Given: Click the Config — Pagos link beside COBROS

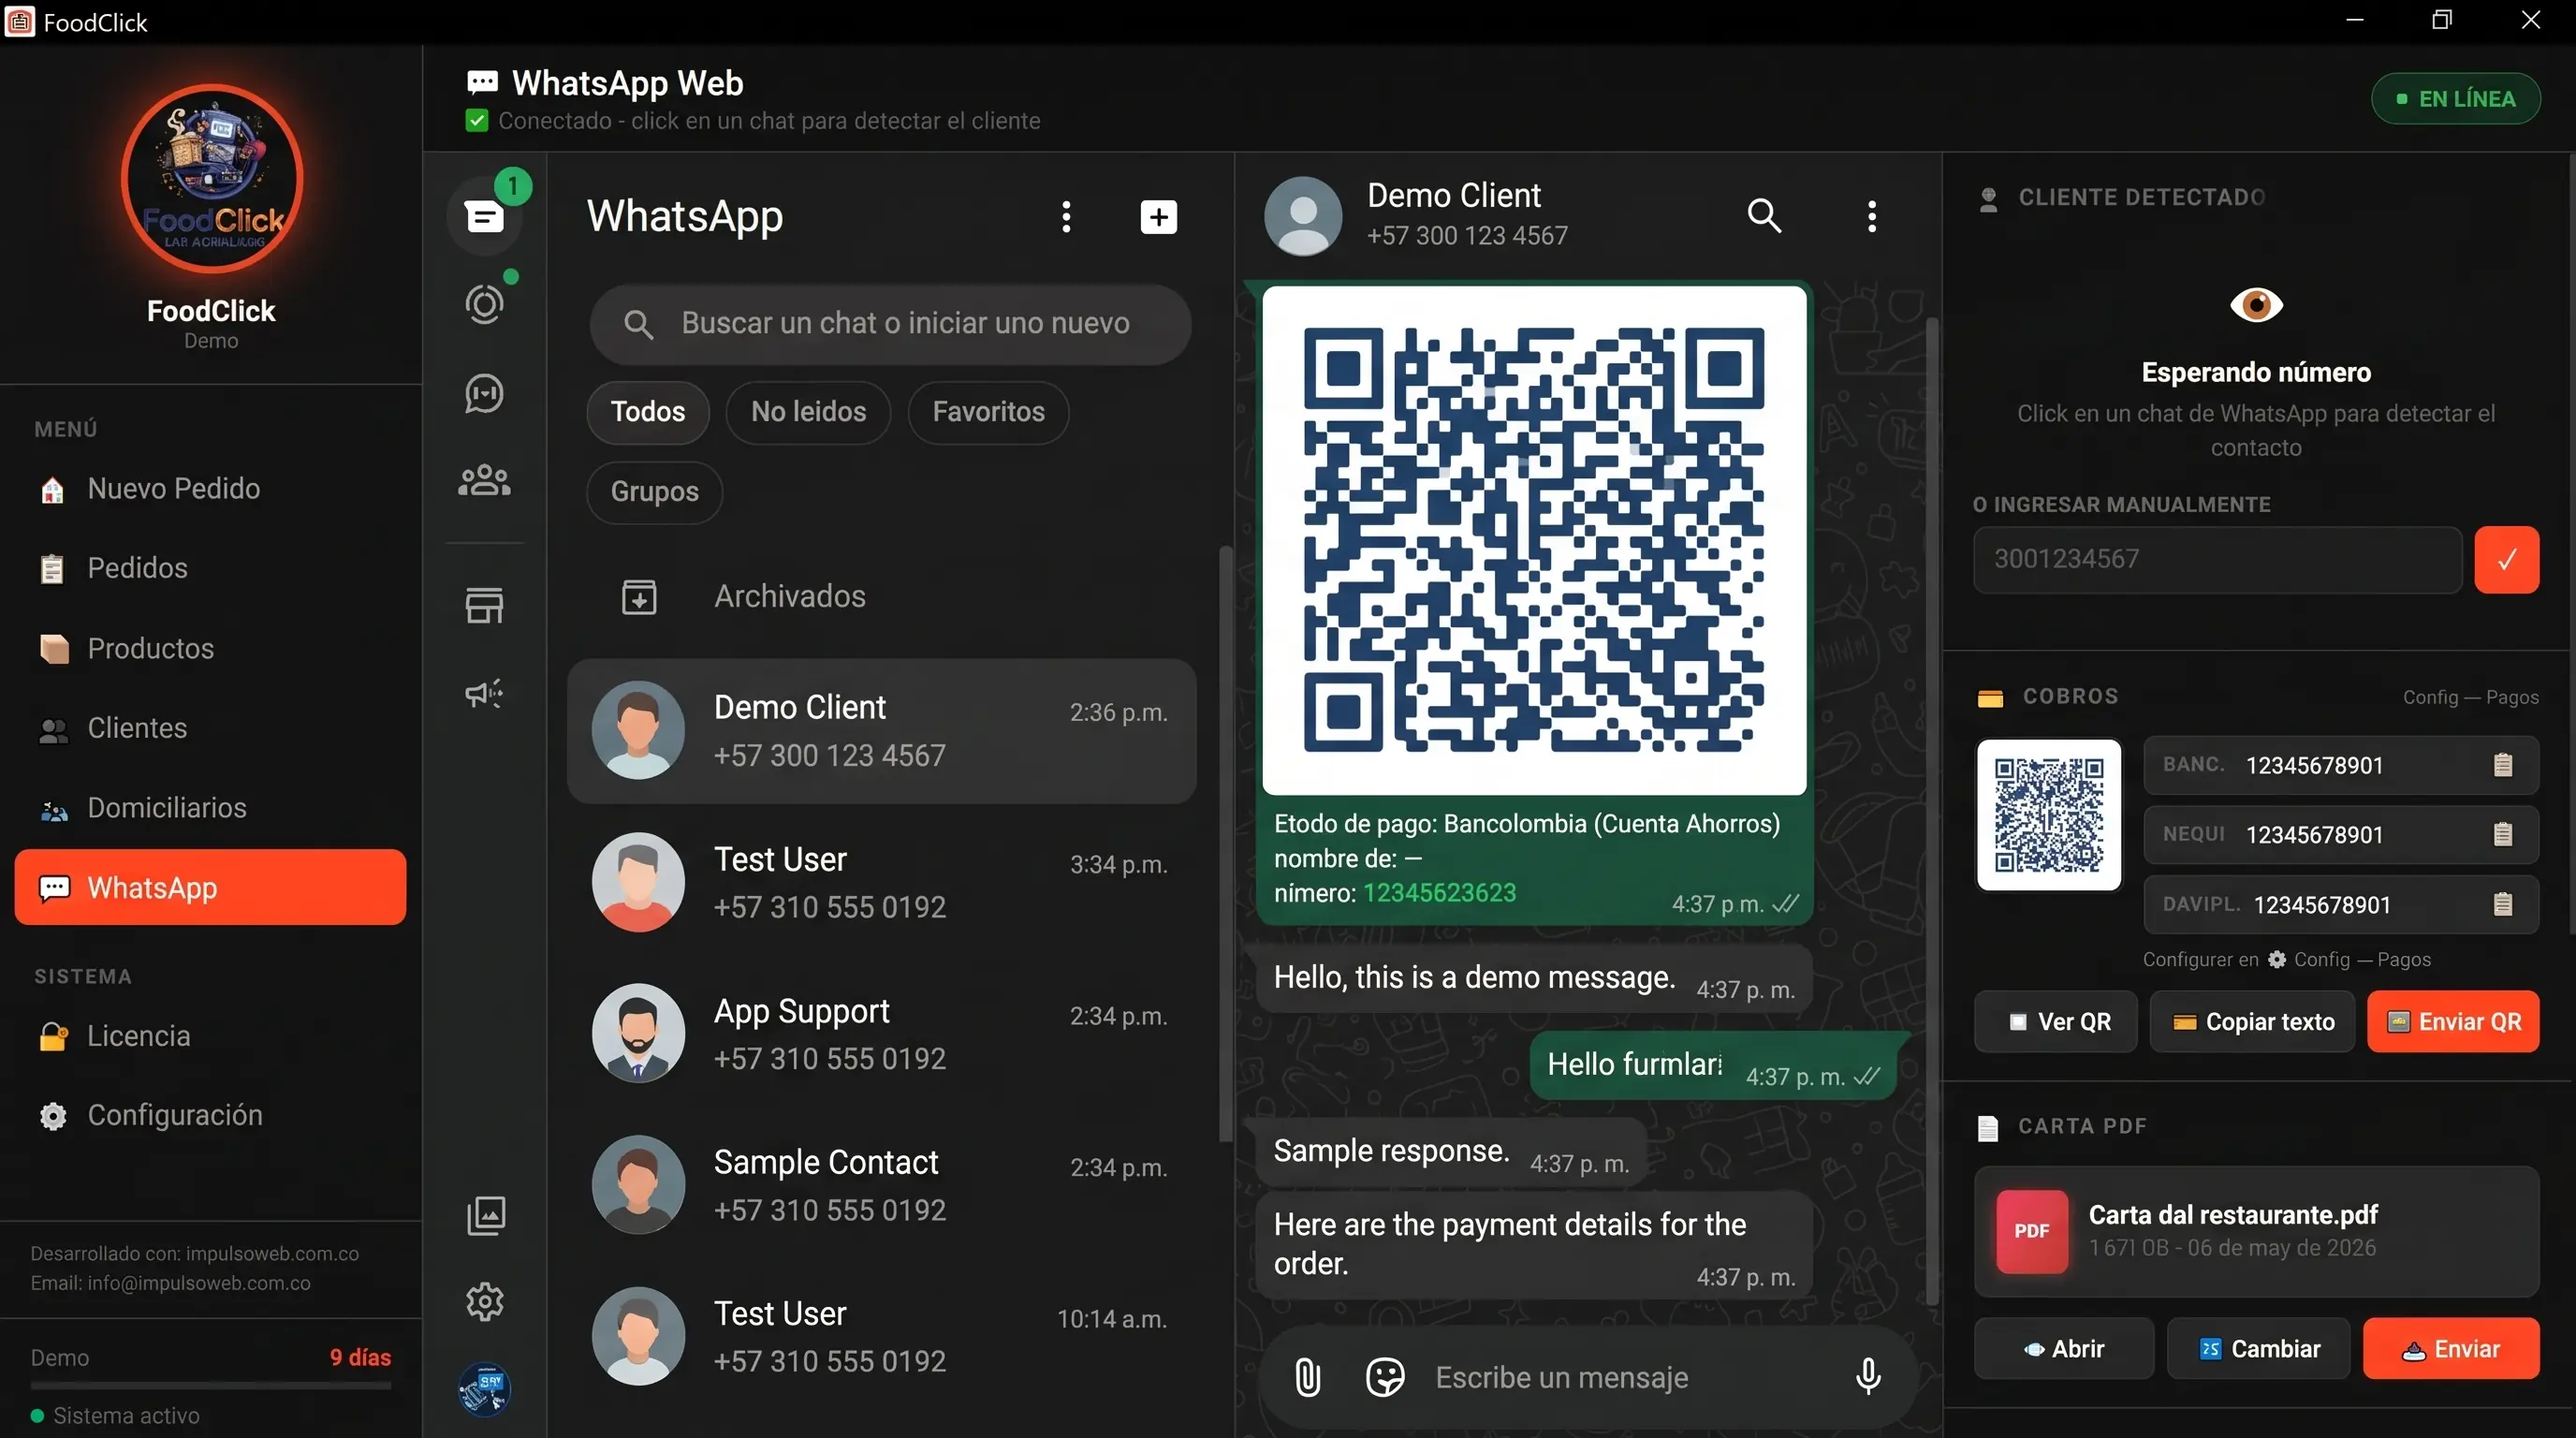Looking at the screenshot, I should (2471, 697).
